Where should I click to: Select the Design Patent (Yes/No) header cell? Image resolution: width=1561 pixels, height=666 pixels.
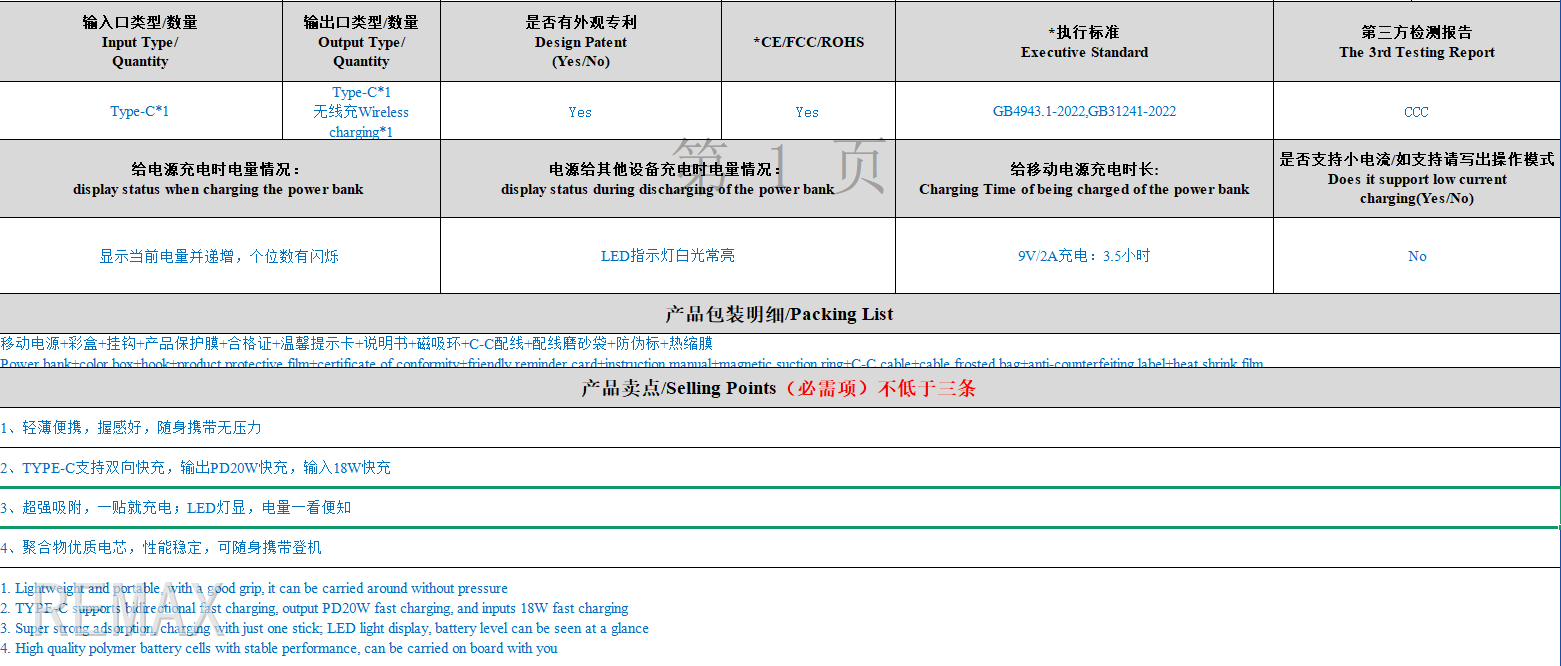580,42
